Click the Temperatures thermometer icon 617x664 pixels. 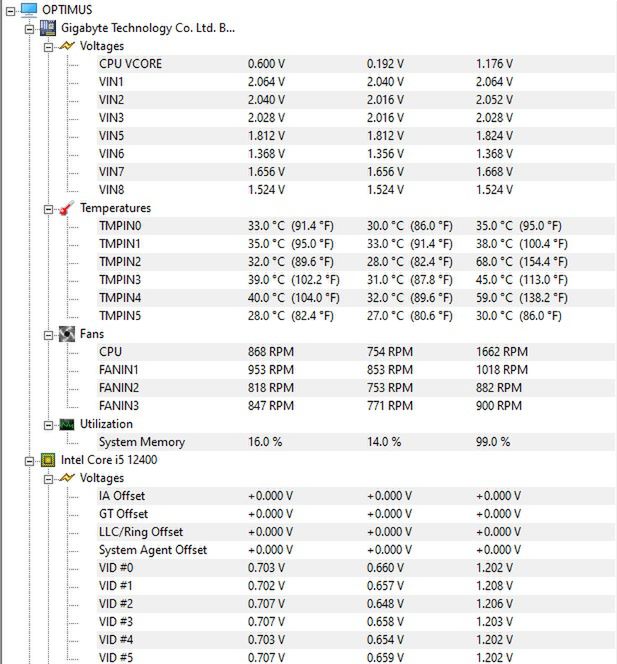[x=67, y=208]
